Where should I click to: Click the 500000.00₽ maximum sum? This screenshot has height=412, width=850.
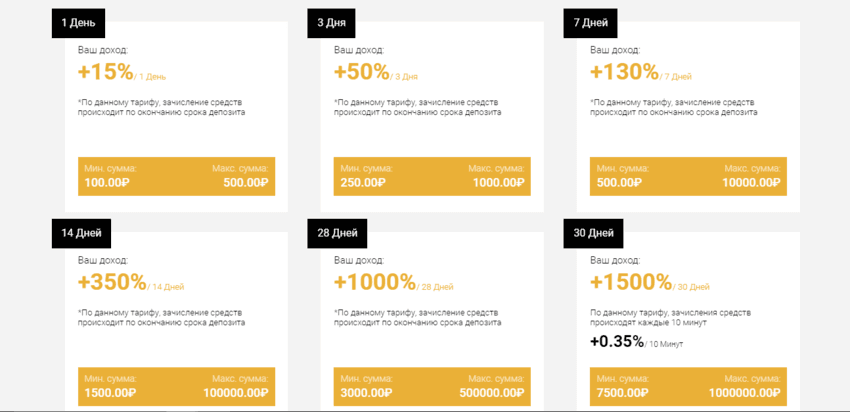[489, 393]
